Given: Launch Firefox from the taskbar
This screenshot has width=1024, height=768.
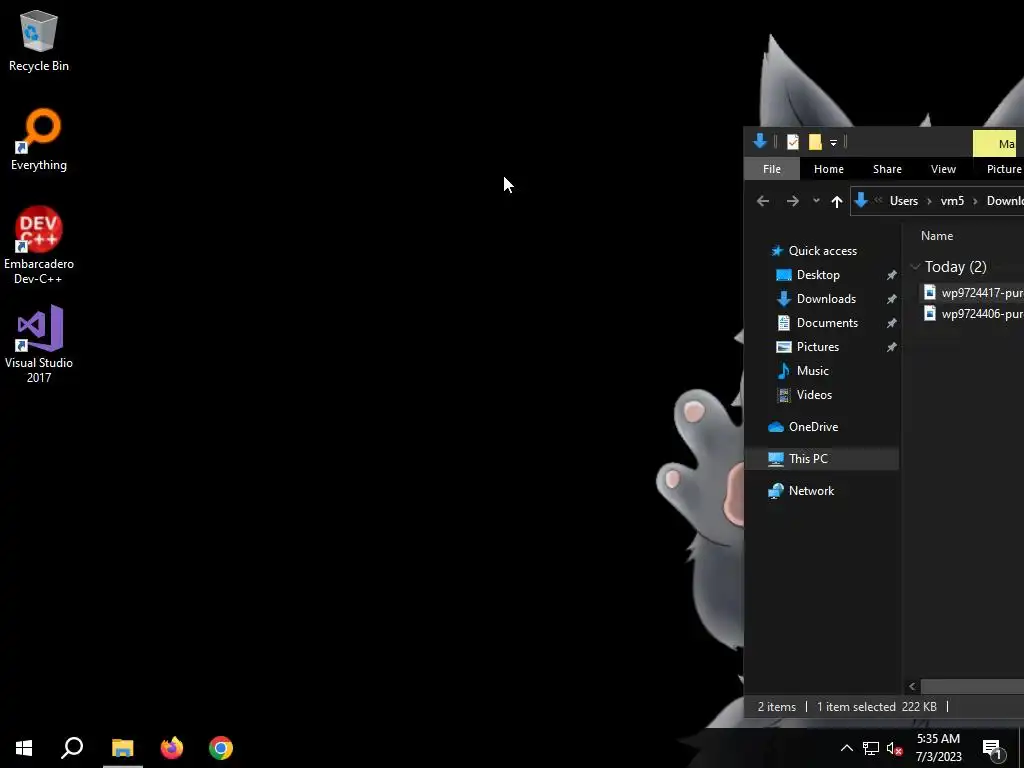Looking at the screenshot, I should (172, 748).
